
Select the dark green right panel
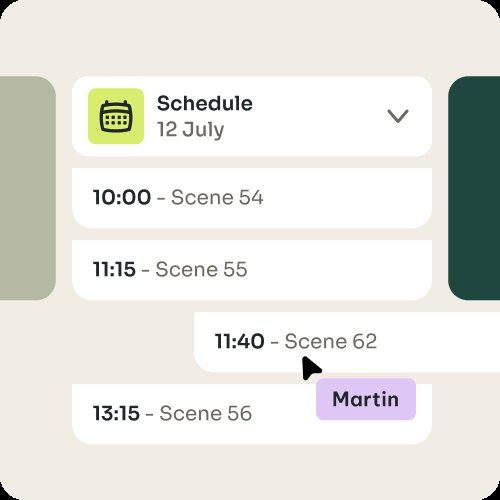(x=474, y=188)
